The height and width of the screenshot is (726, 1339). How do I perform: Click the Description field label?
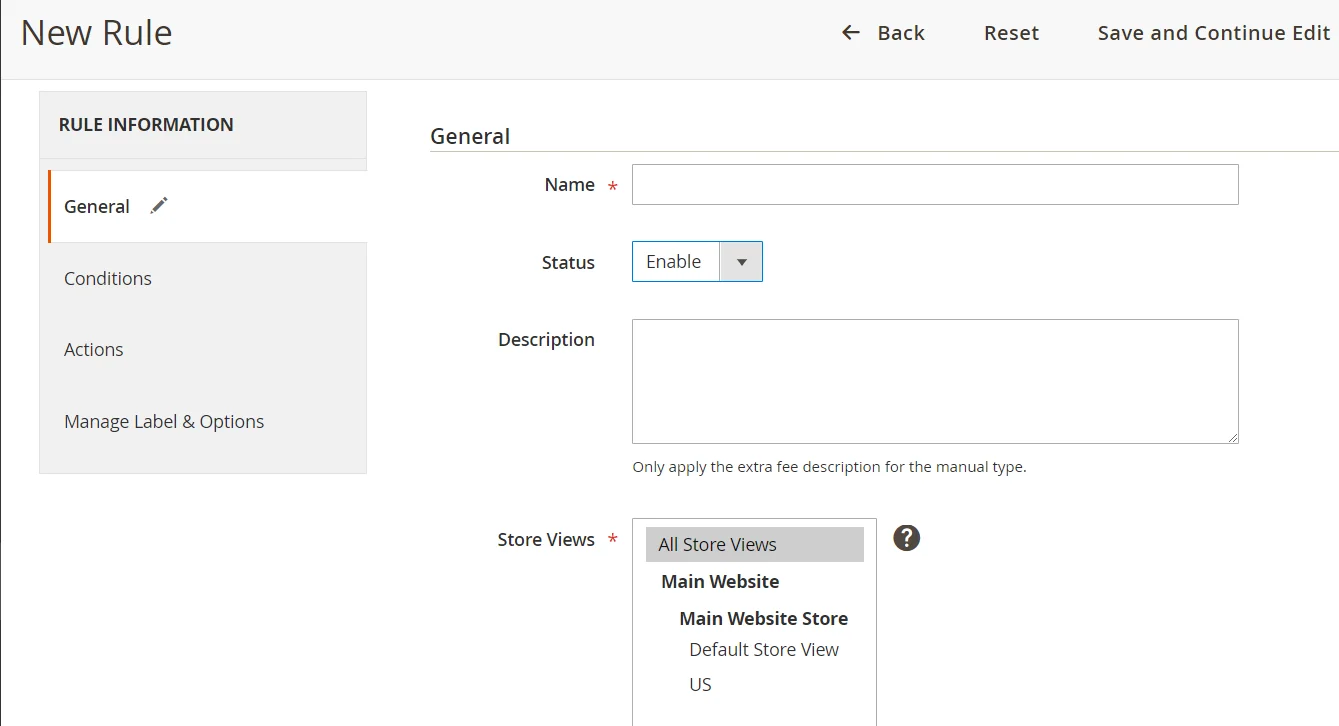tap(546, 340)
